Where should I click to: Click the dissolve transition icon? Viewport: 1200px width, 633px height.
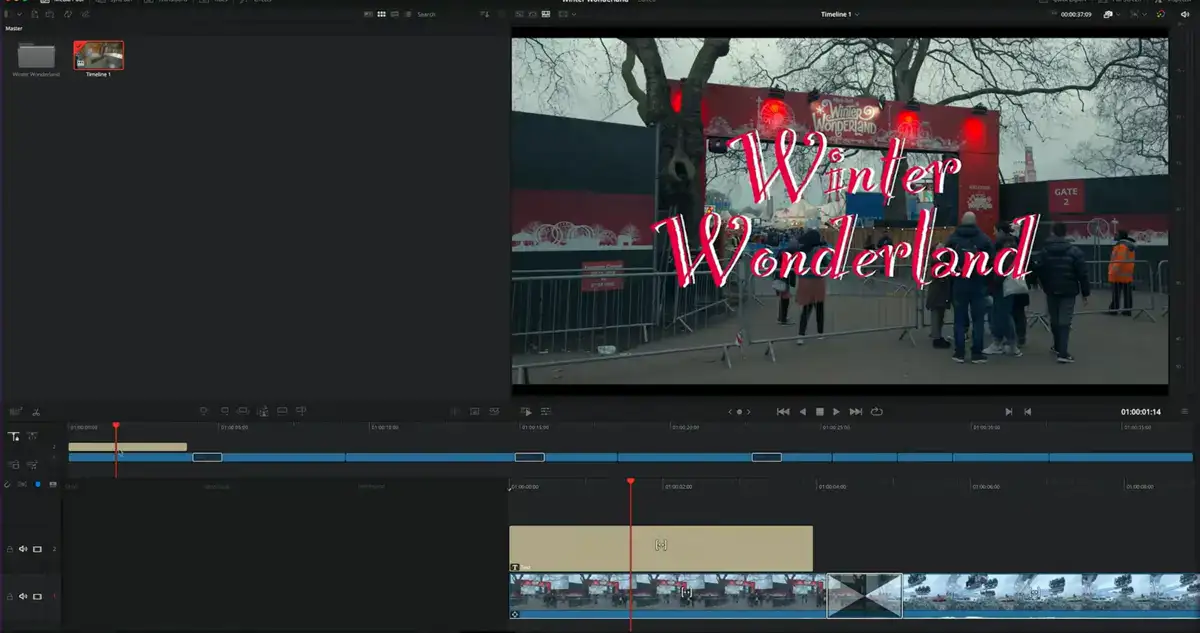click(x=475, y=411)
